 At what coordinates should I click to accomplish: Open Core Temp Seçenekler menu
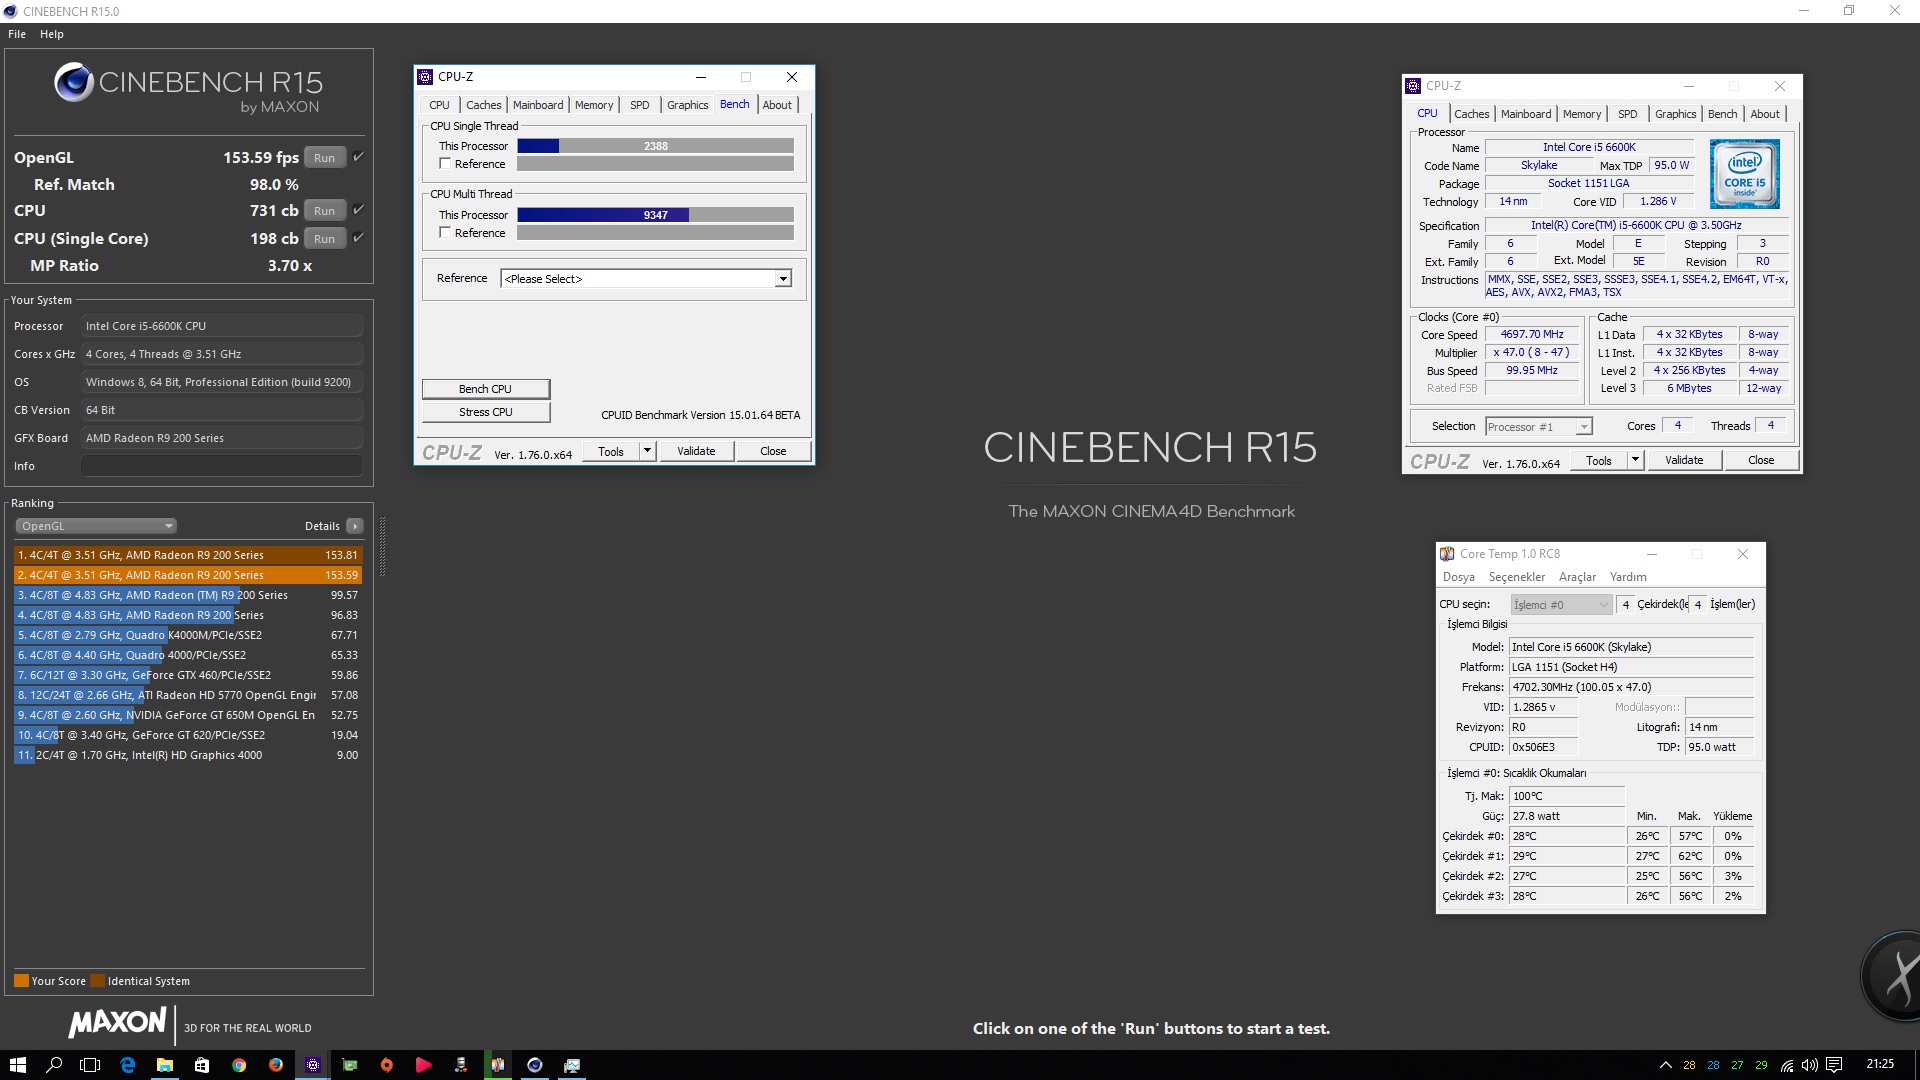[1516, 577]
